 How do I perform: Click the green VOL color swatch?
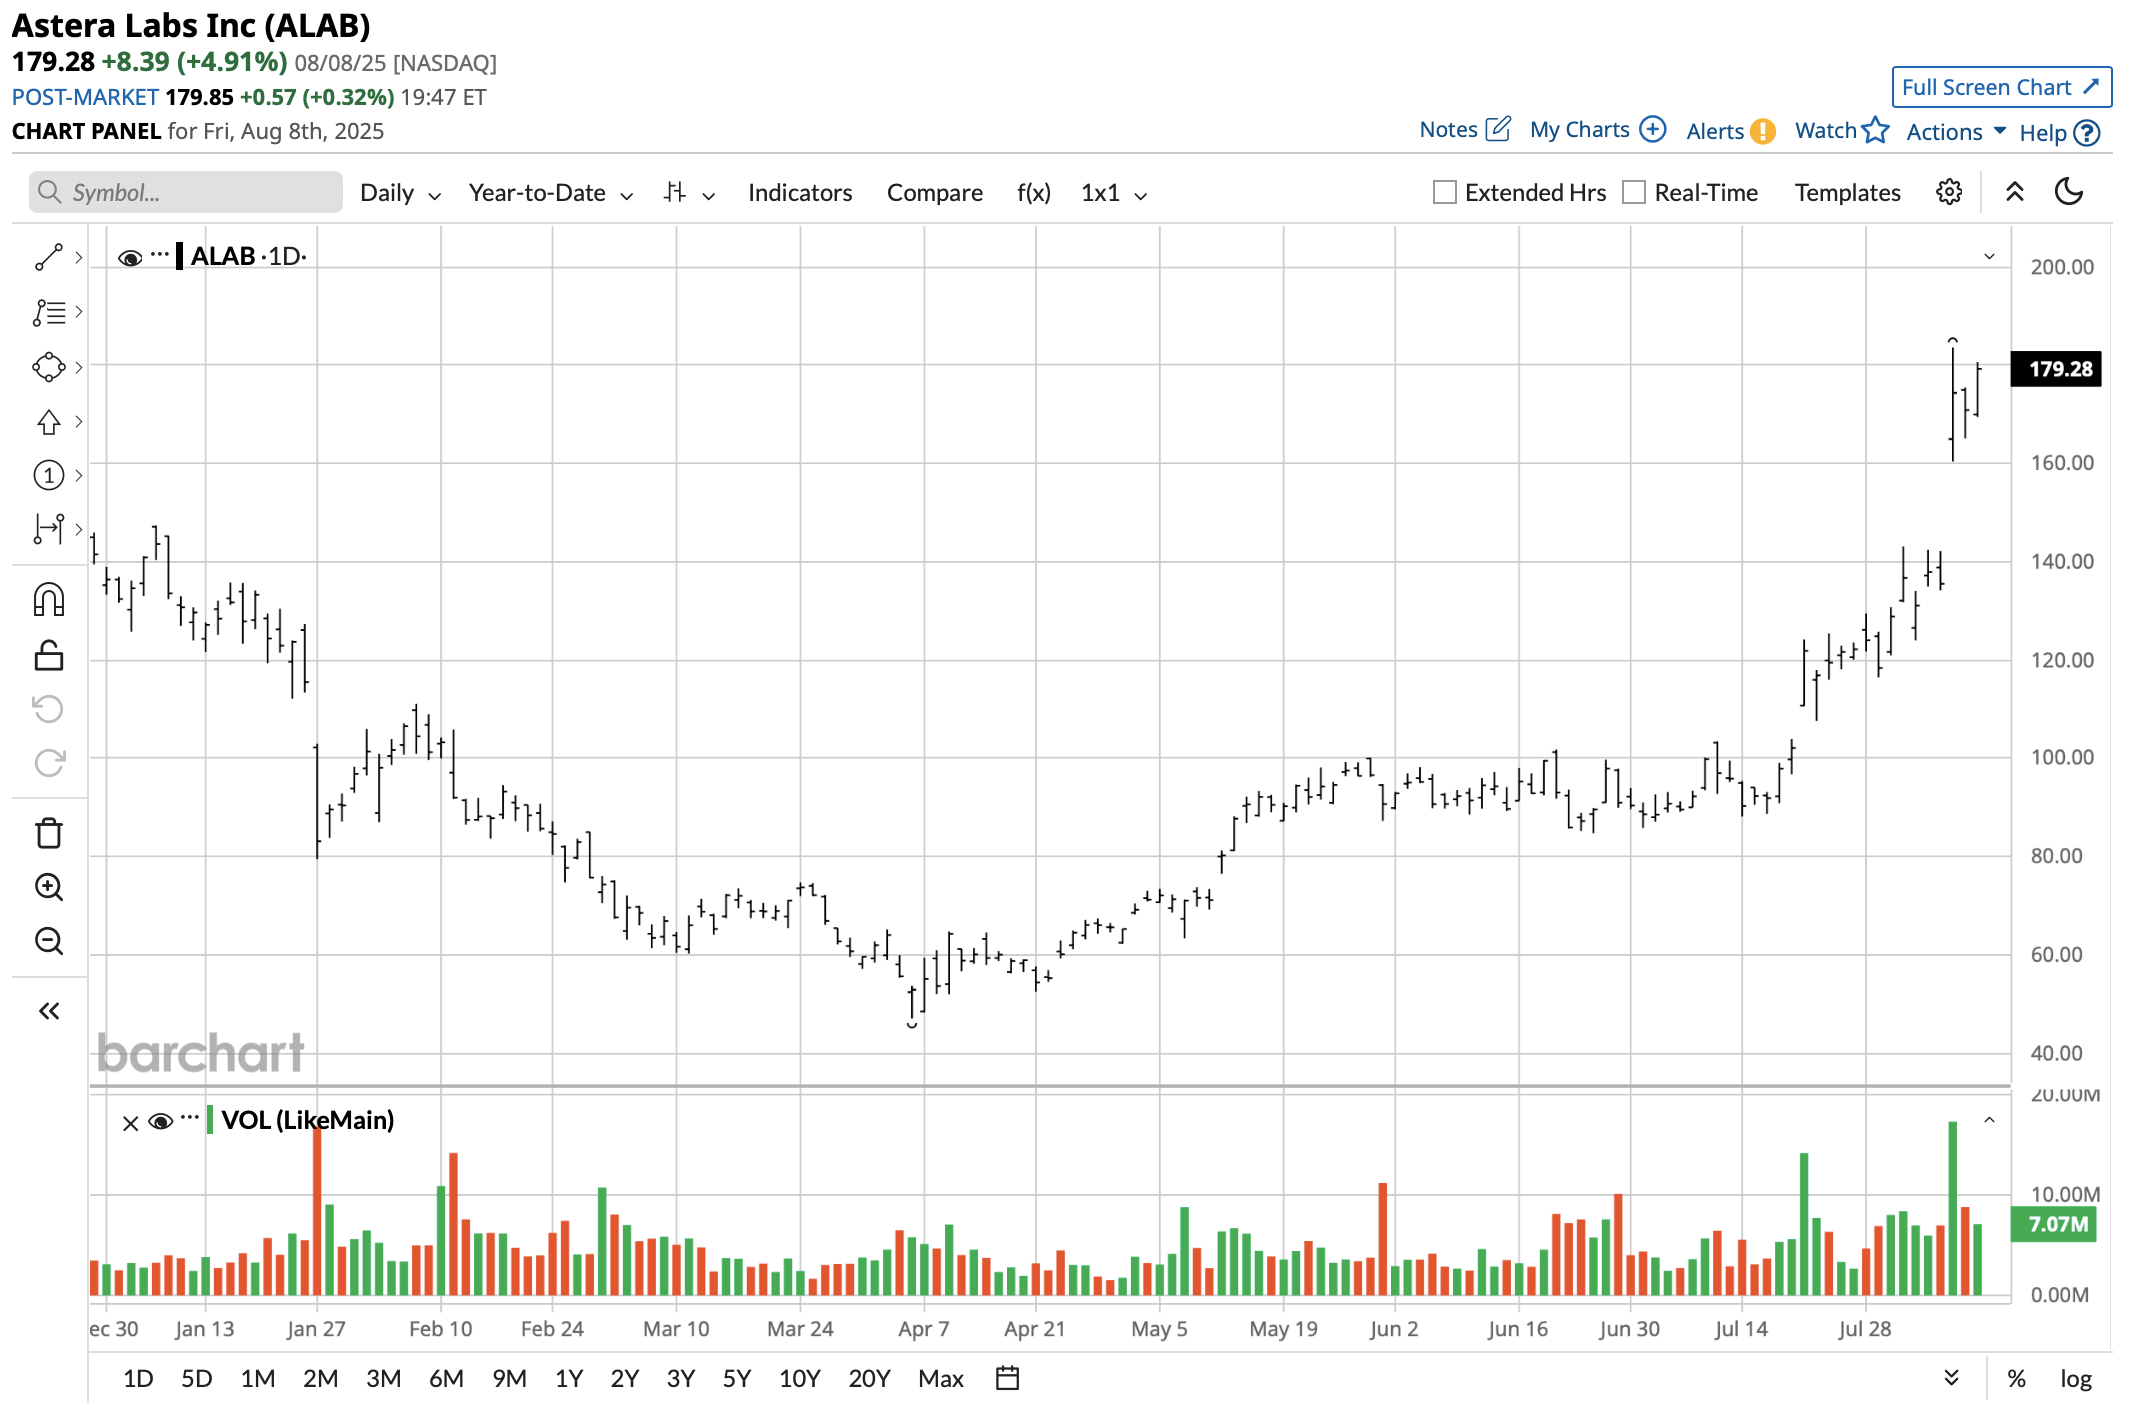[x=210, y=1119]
